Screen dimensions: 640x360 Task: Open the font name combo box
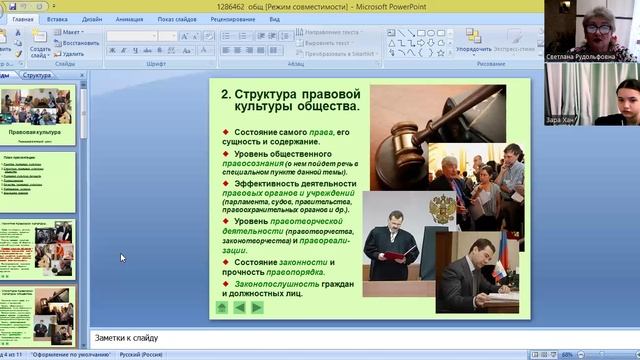coord(132,36)
